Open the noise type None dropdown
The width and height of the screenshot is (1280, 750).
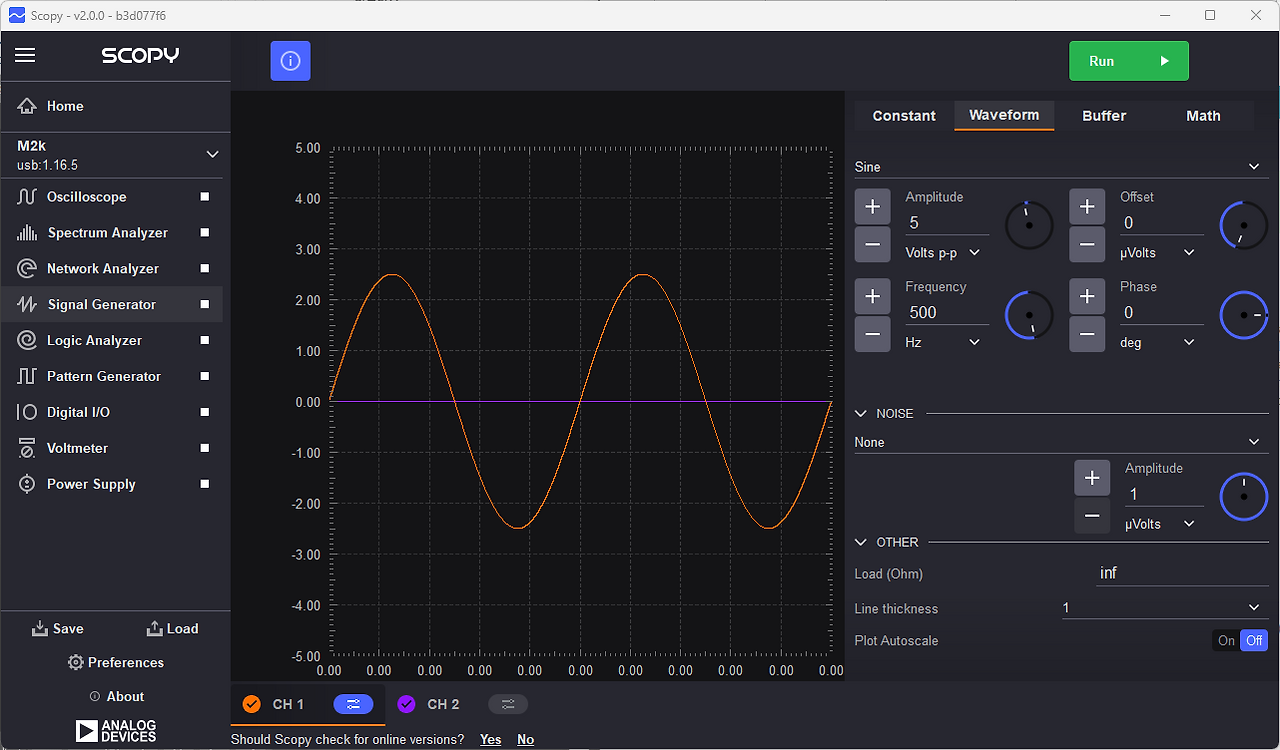click(1061, 442)
